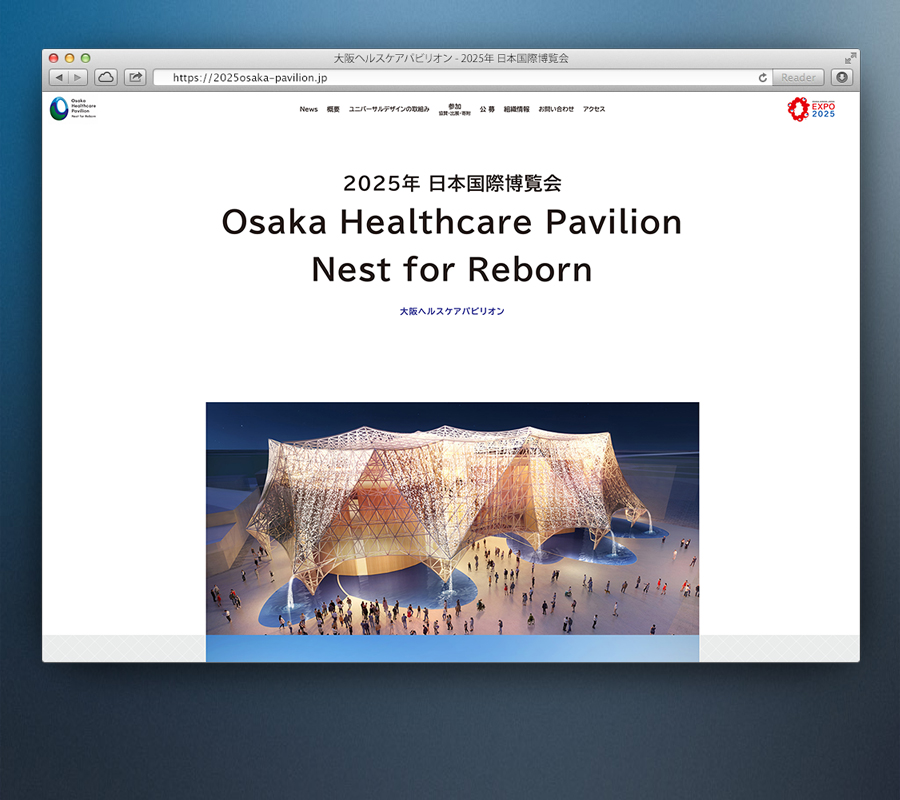Reload the page with refresh icon
Viewport: 900px width, 800px height.
(763, 77)
